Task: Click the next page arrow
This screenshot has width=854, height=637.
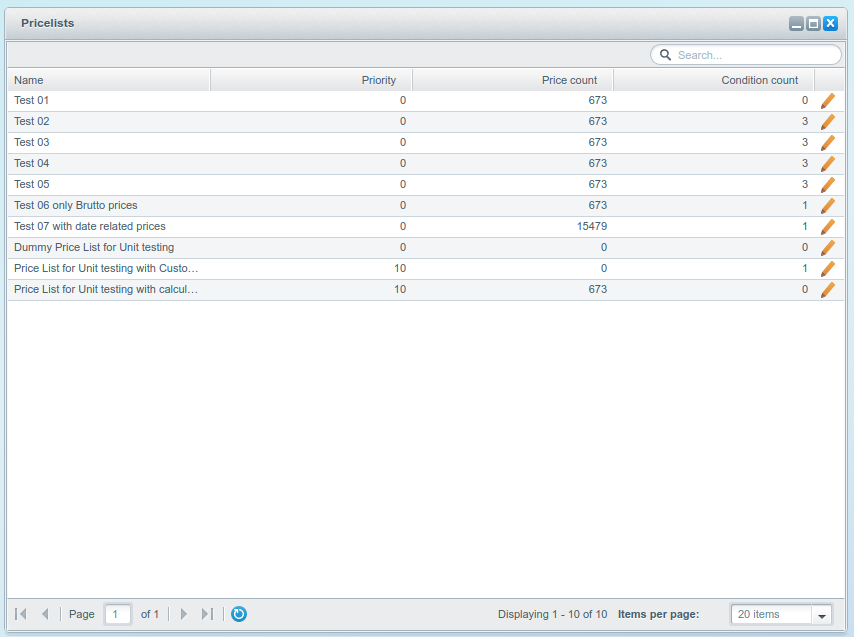Action: coord(184,614)
